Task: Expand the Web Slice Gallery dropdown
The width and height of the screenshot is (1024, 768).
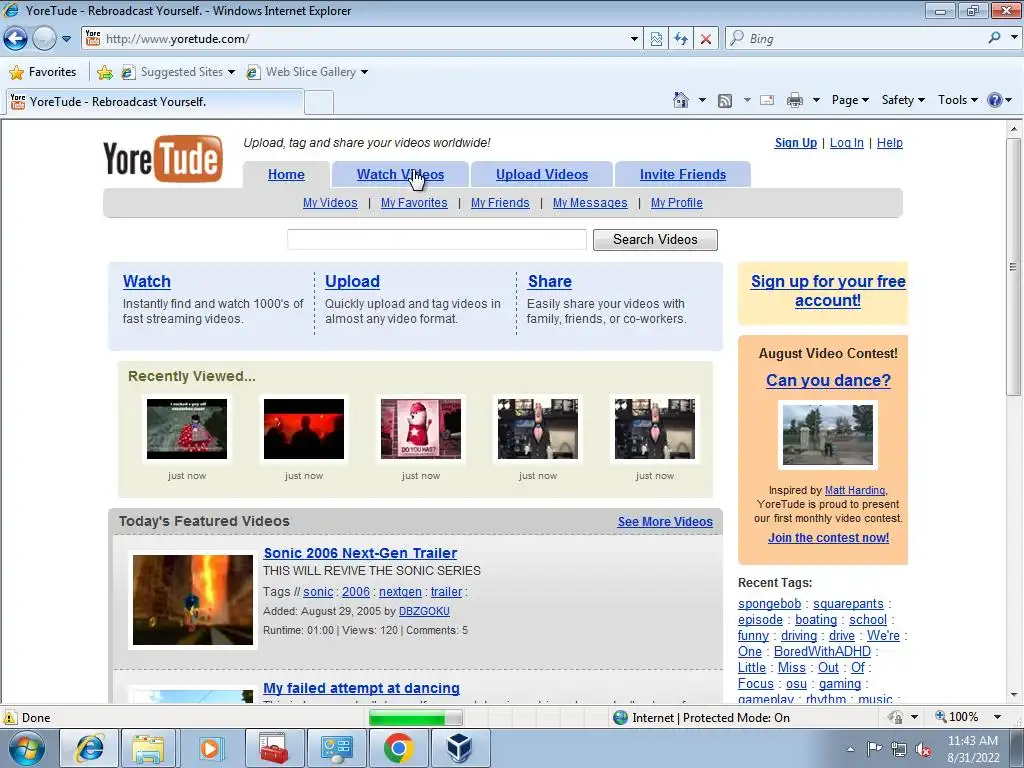Action: click(x=364, y=72)
